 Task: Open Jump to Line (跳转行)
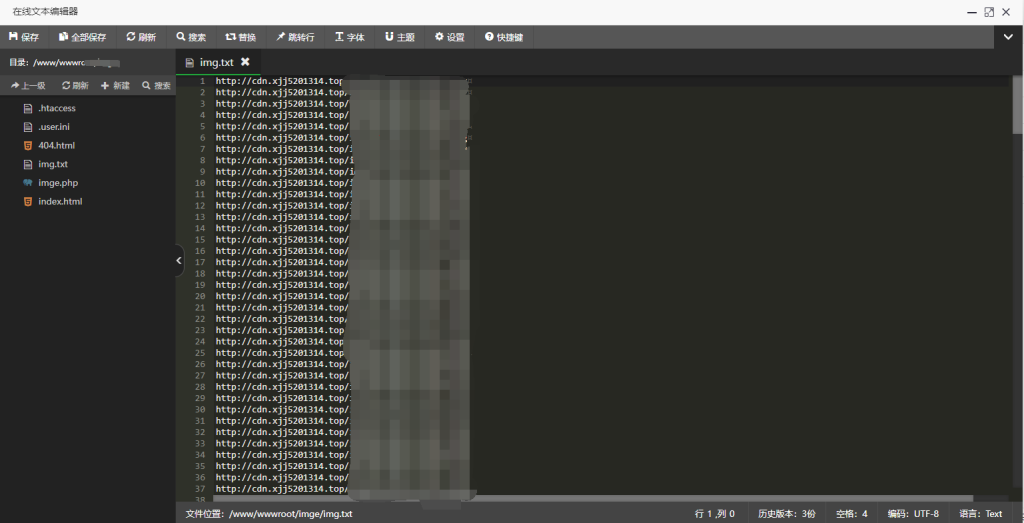(x=295, y=37)
